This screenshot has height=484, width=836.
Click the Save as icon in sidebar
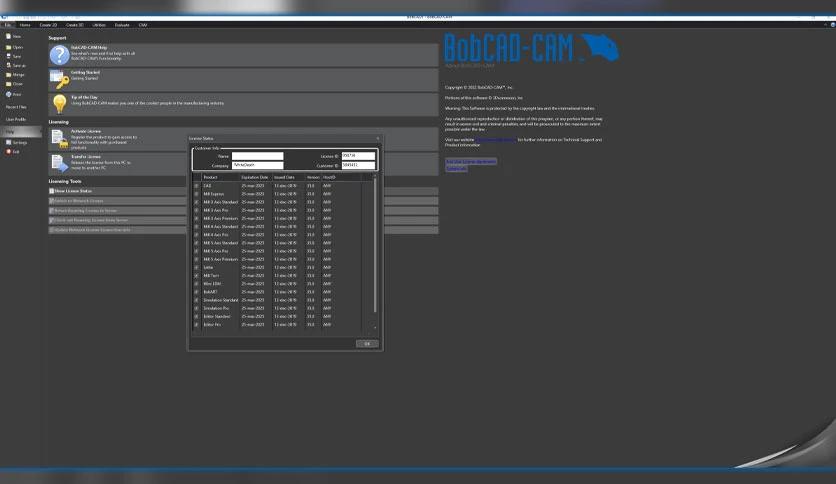9,65
